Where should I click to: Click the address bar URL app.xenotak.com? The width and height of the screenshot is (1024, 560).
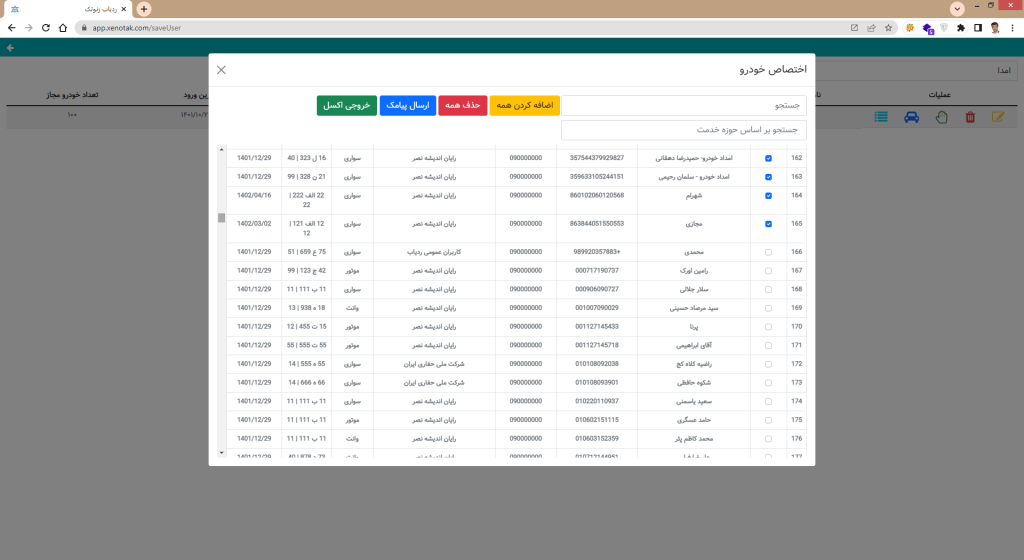pyautogui.click(x=136, y=28)
